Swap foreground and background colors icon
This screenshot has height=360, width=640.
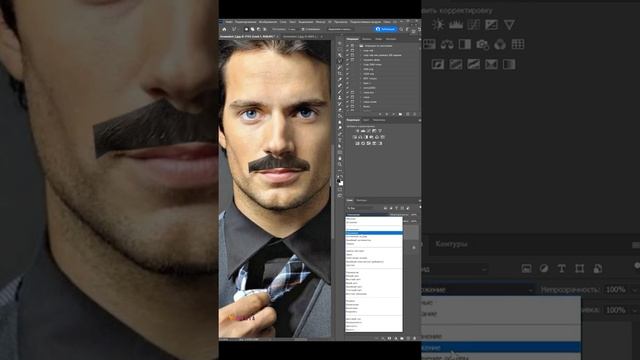[x=342, y=176]
